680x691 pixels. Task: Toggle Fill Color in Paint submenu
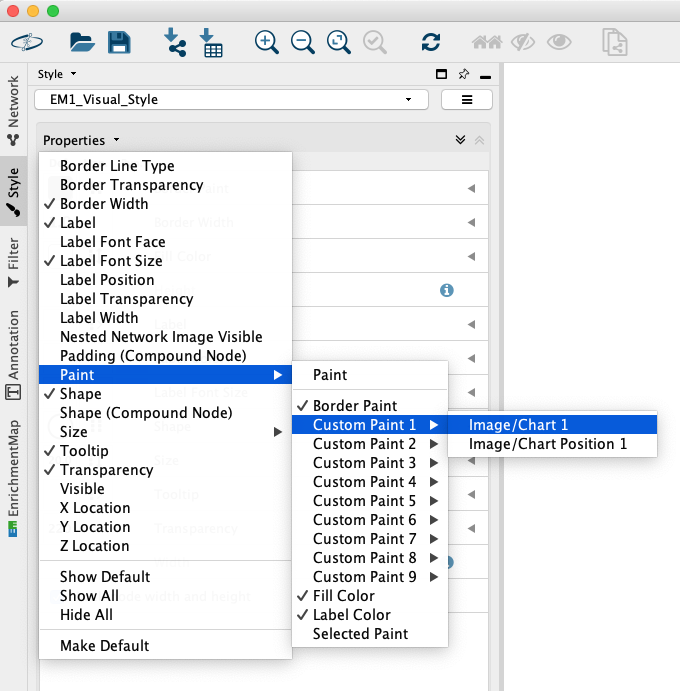(370, 595)
